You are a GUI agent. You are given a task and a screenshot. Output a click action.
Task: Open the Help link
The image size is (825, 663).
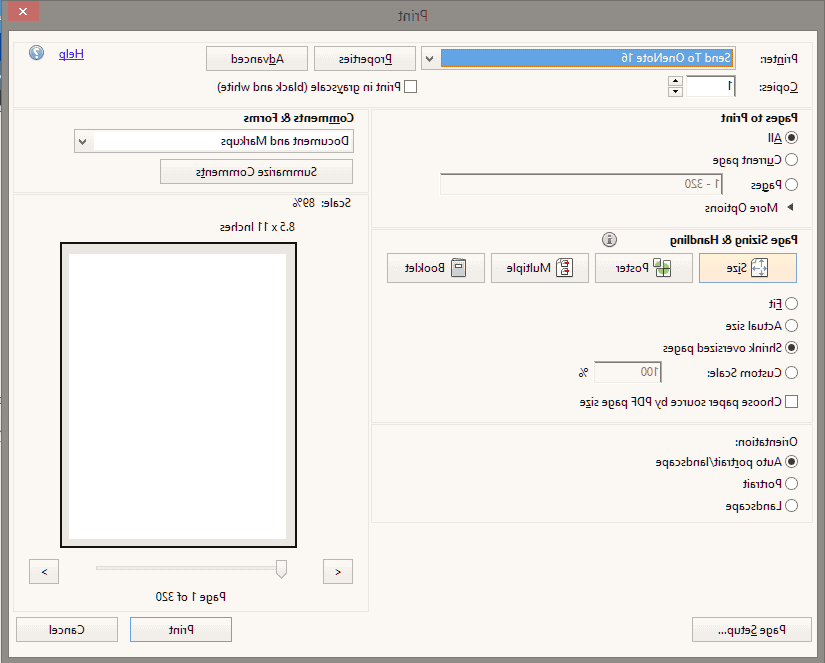pyautogui.click(x=71, y=54)
